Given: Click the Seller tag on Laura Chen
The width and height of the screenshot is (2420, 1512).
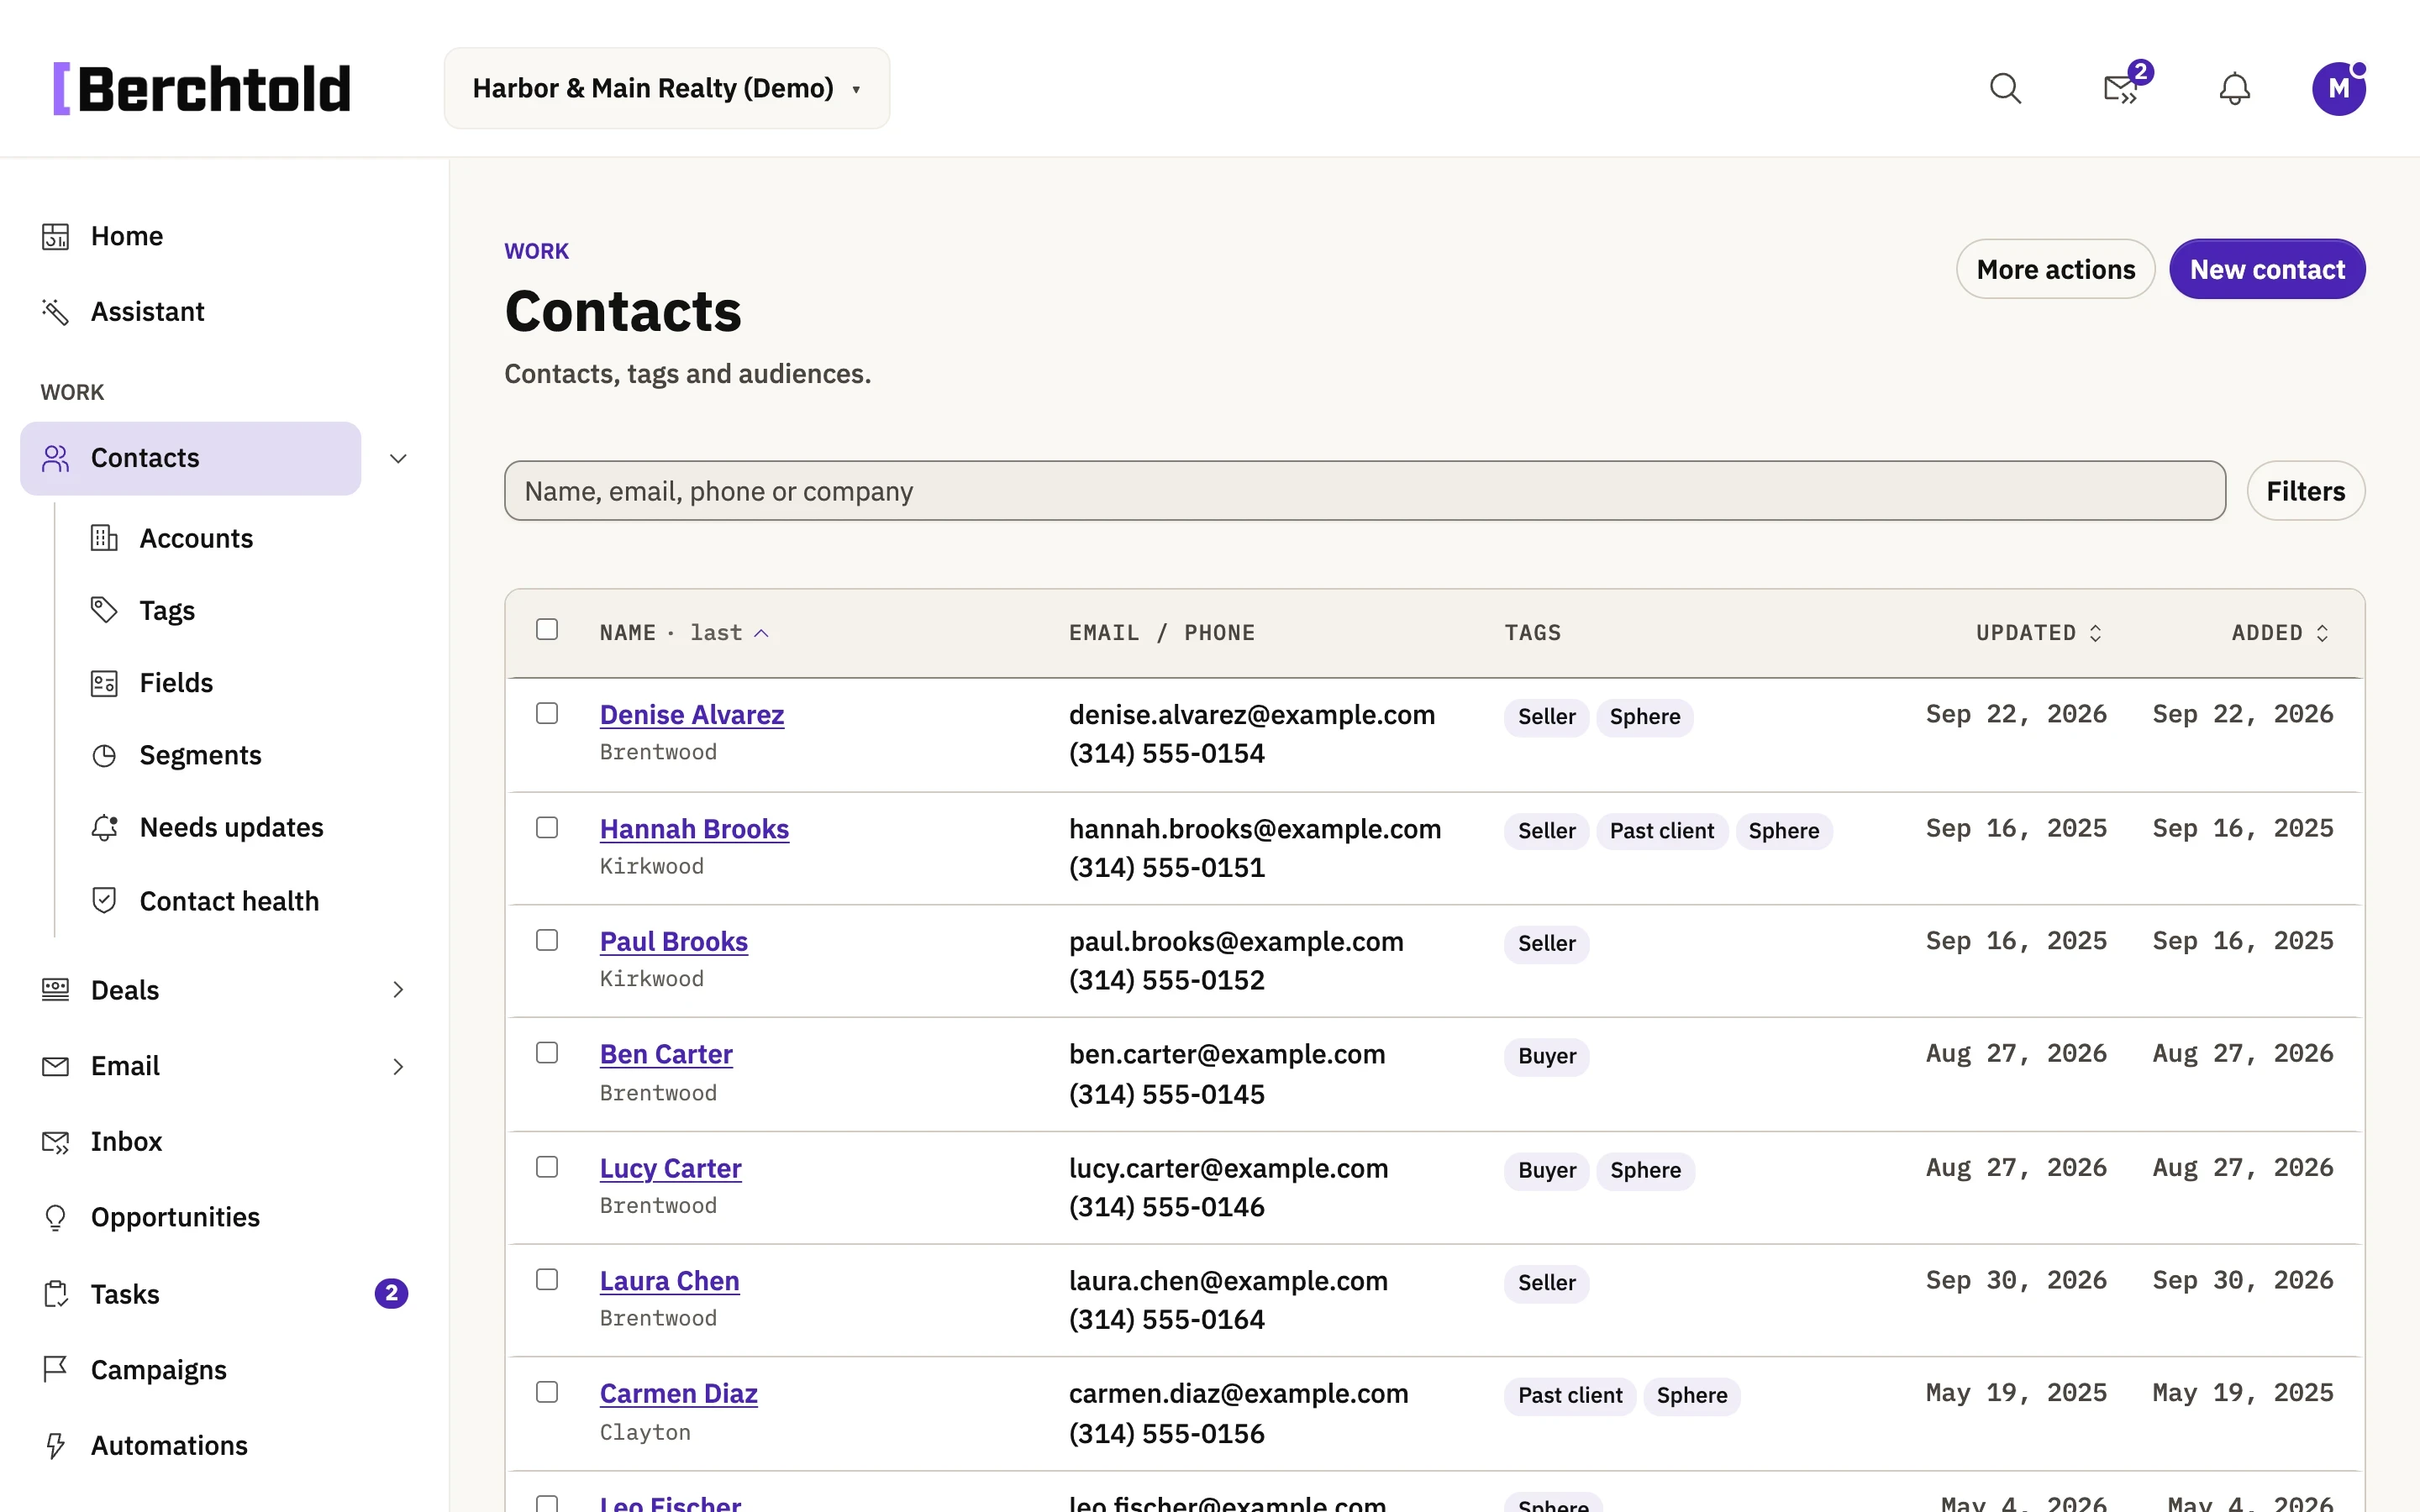Looking at the screenshot, I should pos(1546,1283).
